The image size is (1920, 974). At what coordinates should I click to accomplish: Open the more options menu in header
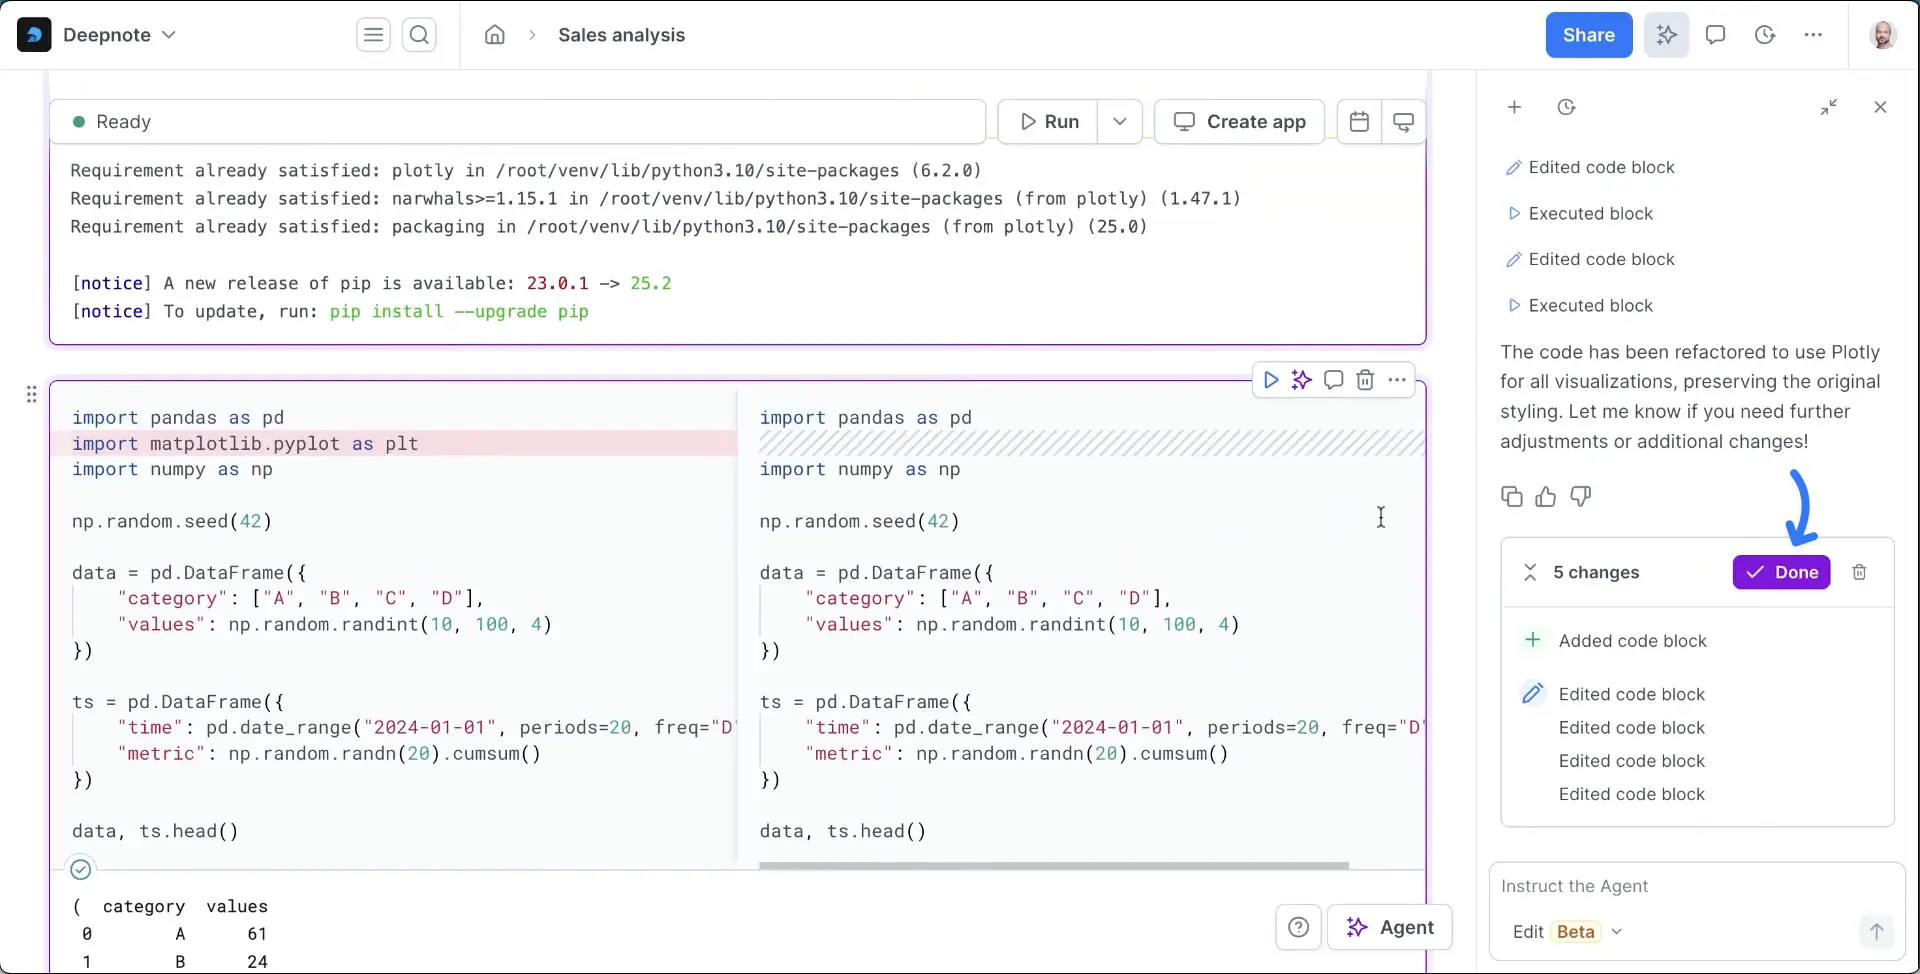tap(1814, 35)
